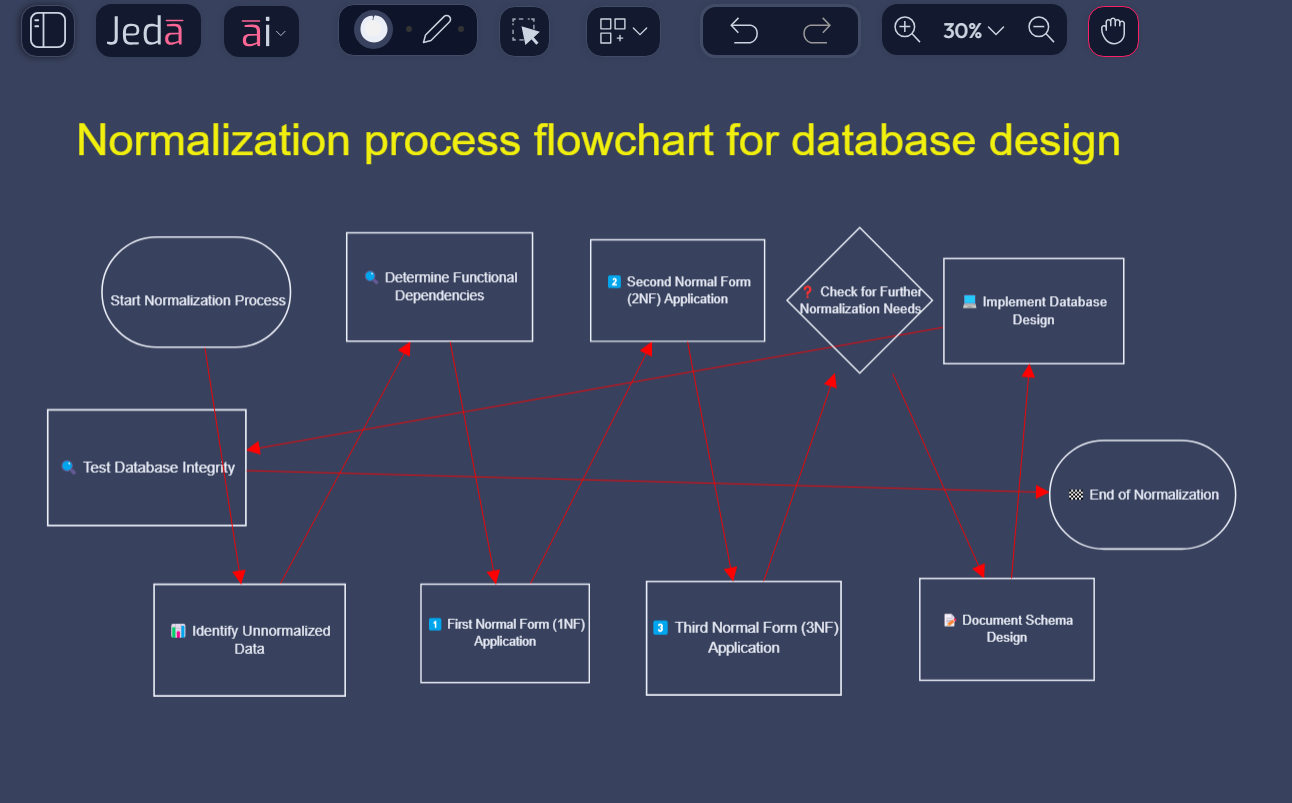The width and height of the screenshot is (1292, 803).
Task: Select the Determine Functional Dependencies box
Action: point(440,287)
